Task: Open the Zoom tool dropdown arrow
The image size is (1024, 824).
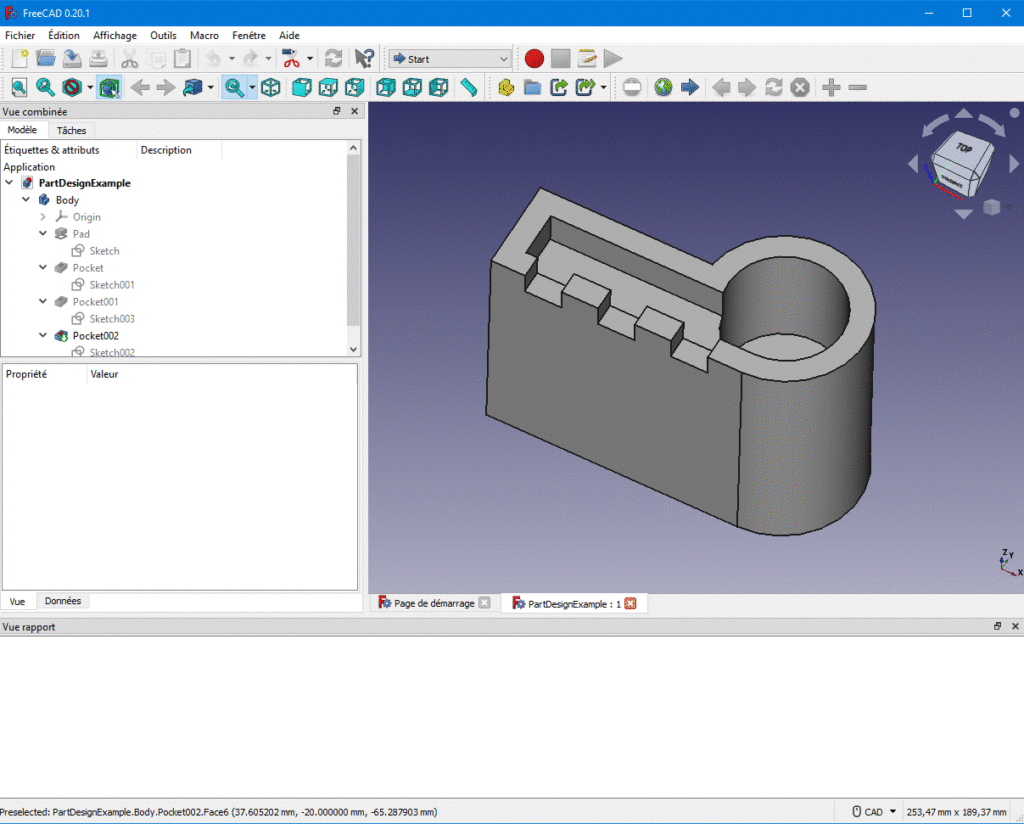Action: click(252, 87)
